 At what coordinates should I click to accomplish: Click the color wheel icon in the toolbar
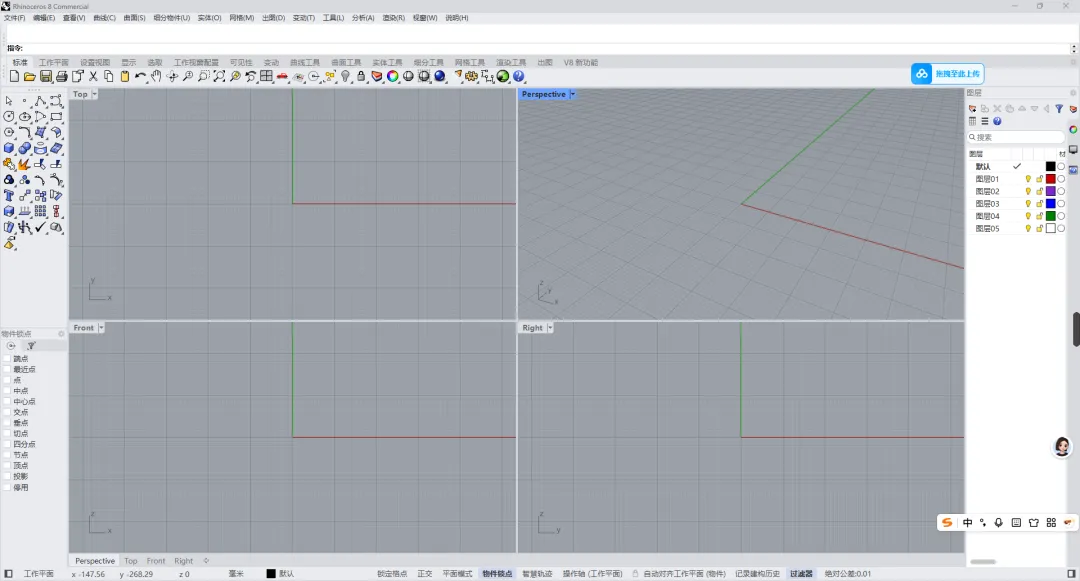393,76
